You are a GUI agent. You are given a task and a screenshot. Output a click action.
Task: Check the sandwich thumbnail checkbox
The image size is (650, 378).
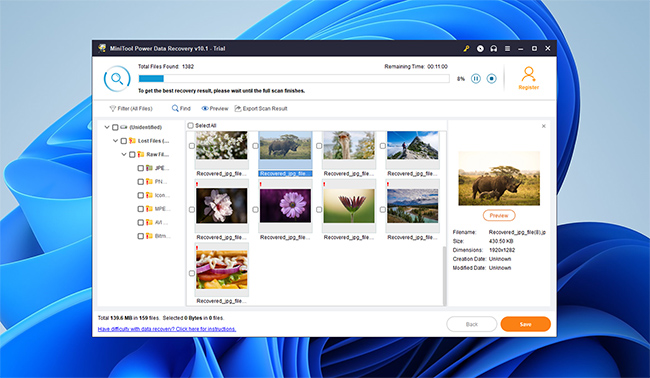tap(192, 274)
